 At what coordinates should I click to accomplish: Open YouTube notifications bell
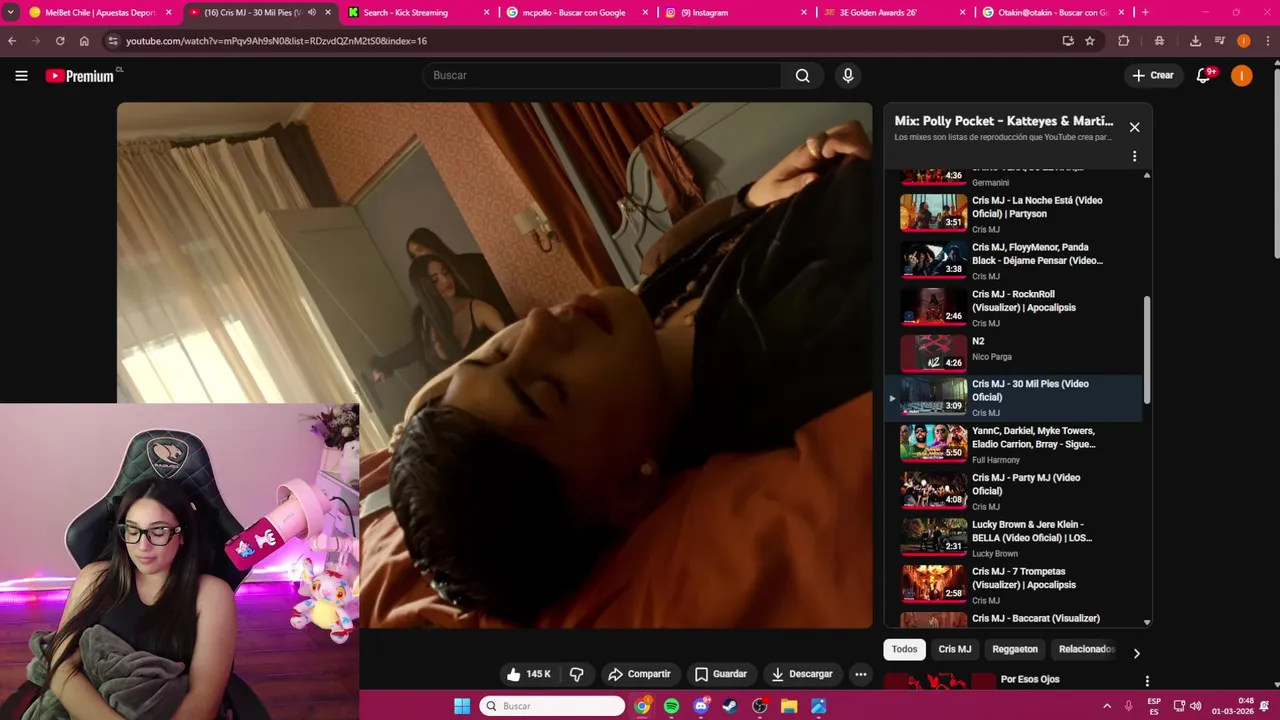(x=1204, y=75)
